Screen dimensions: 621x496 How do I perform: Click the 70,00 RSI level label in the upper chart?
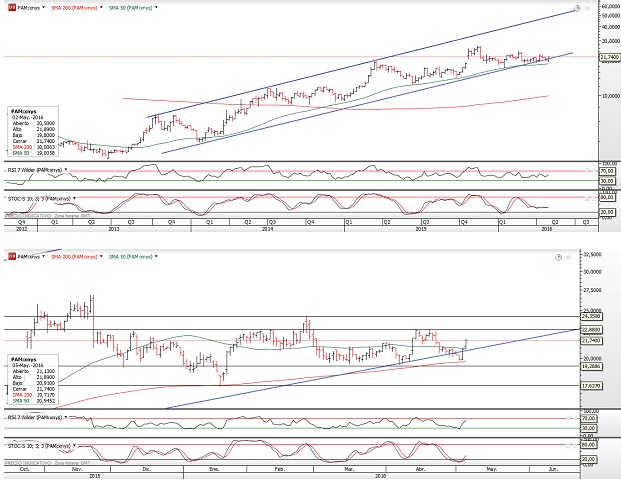pos(608,171)
